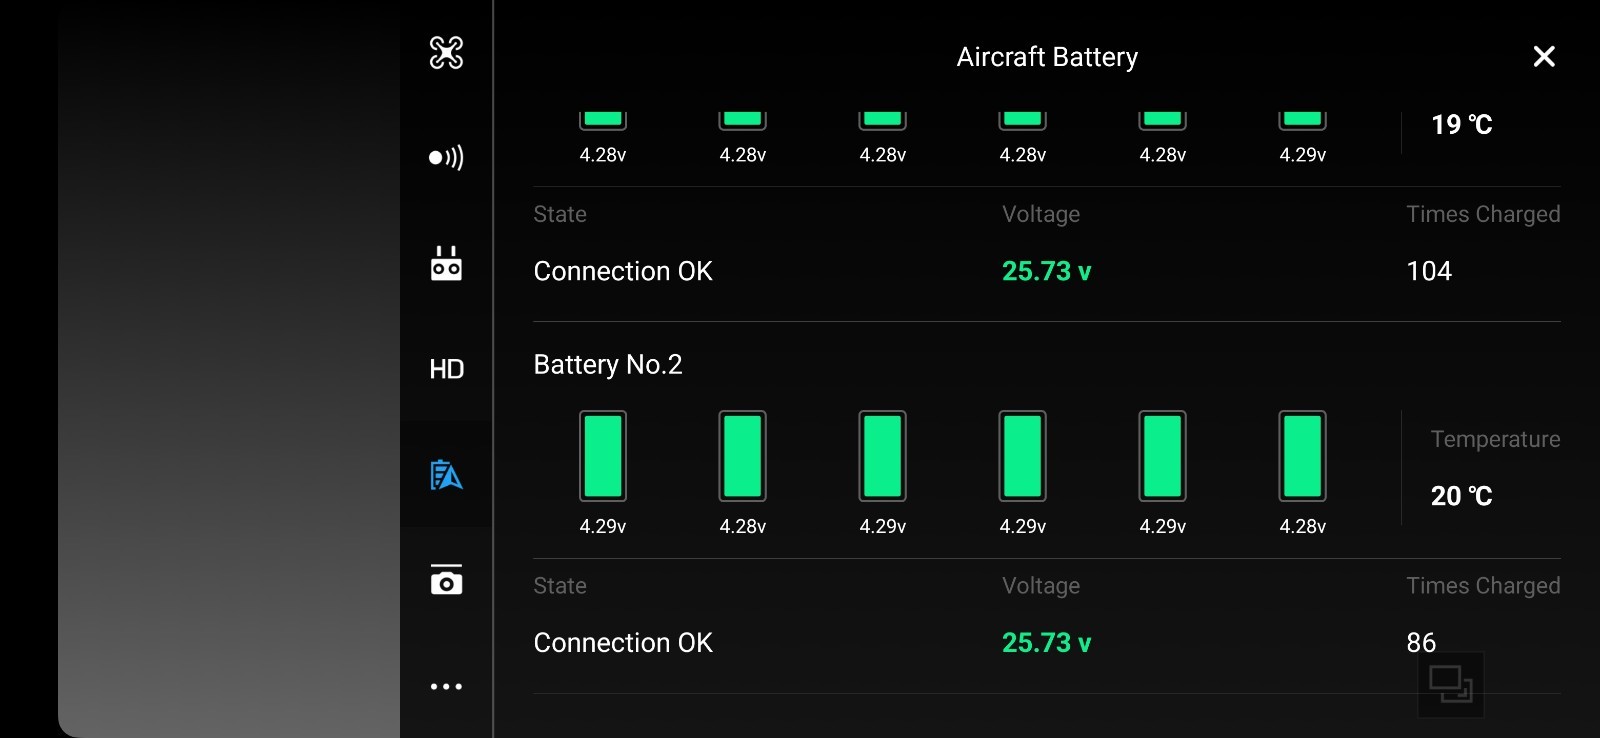Open the three-dot general settings
Viewport: 1600px width, 738px height.
pos(446,686)
